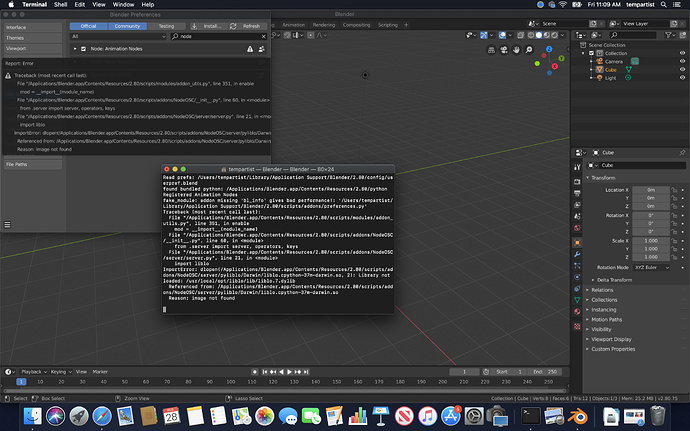Screen dimensions: 690x431
Task: Select the Community support level filter
Action: point(127,26)
